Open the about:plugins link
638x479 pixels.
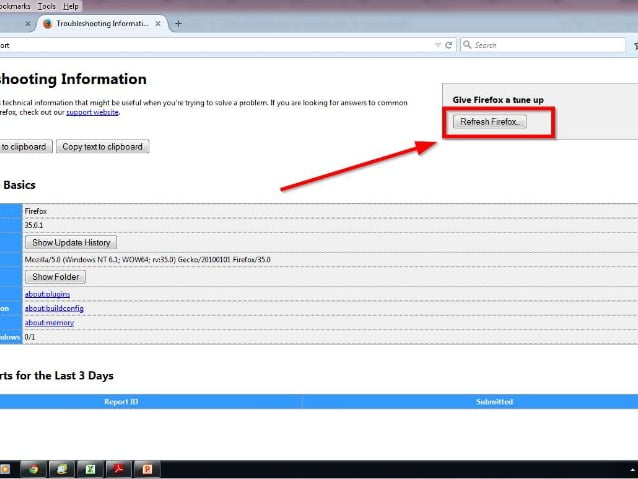click(47, 294)
